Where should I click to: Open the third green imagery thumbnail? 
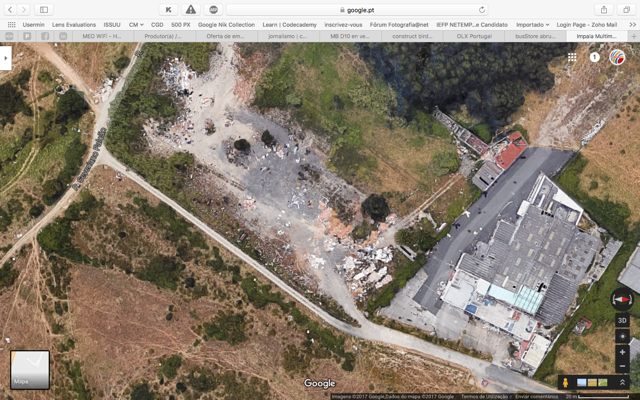[602, 382]
